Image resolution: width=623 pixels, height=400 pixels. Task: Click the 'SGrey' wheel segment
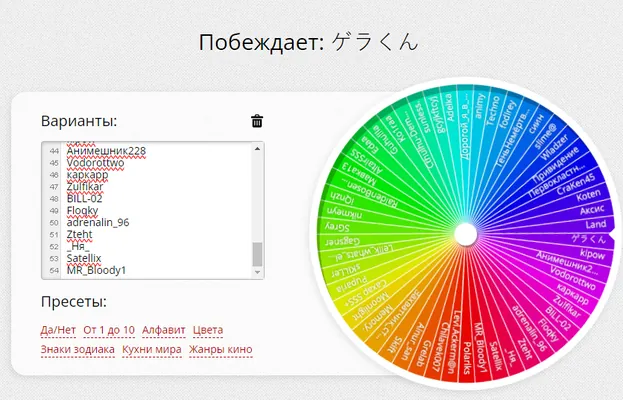pos(337,227)
